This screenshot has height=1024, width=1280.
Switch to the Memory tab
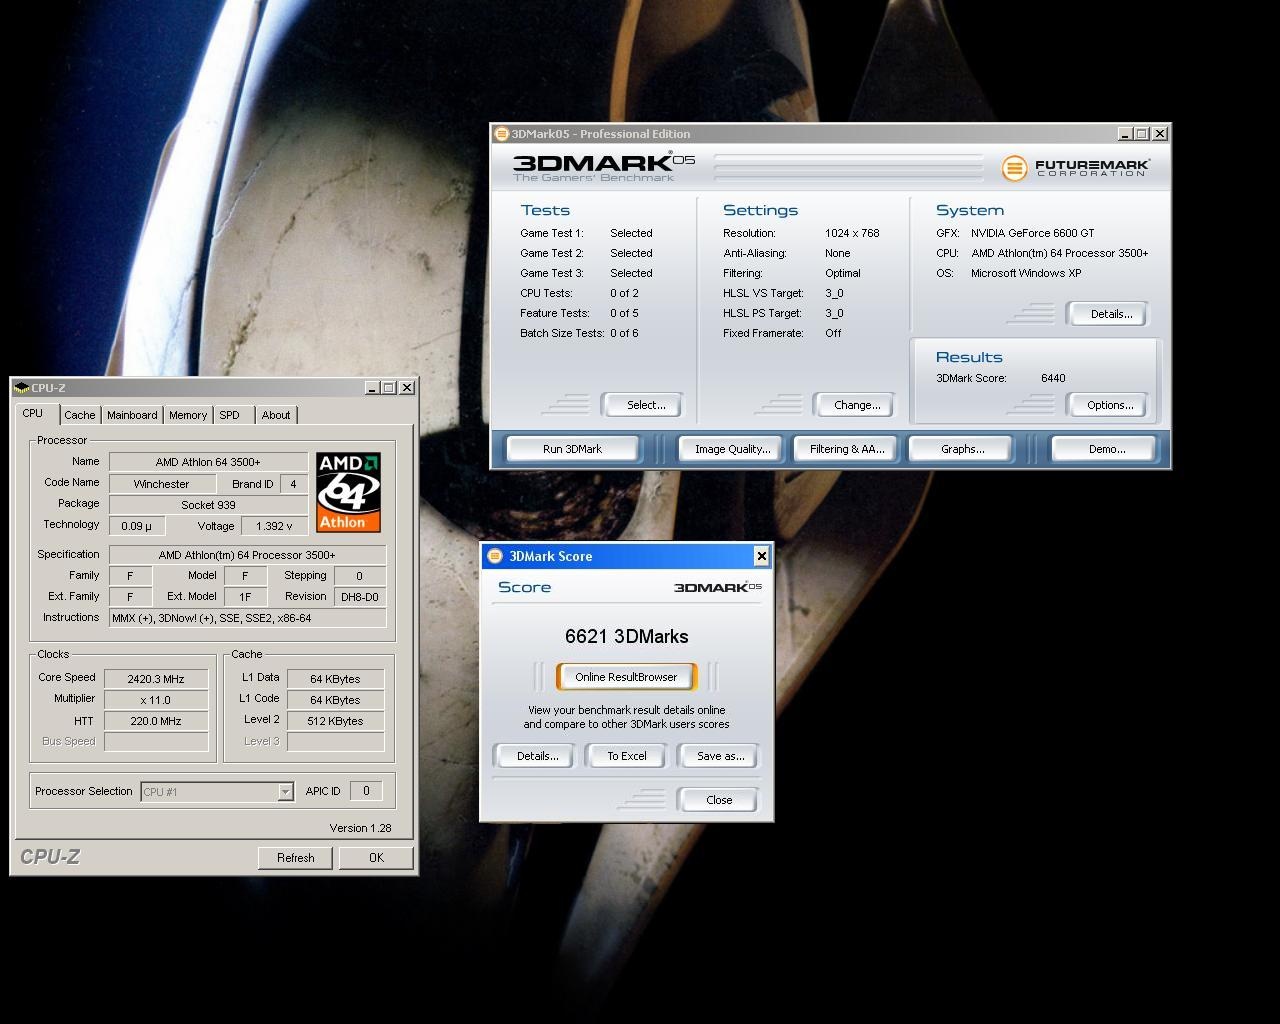[x=188, y=415]
